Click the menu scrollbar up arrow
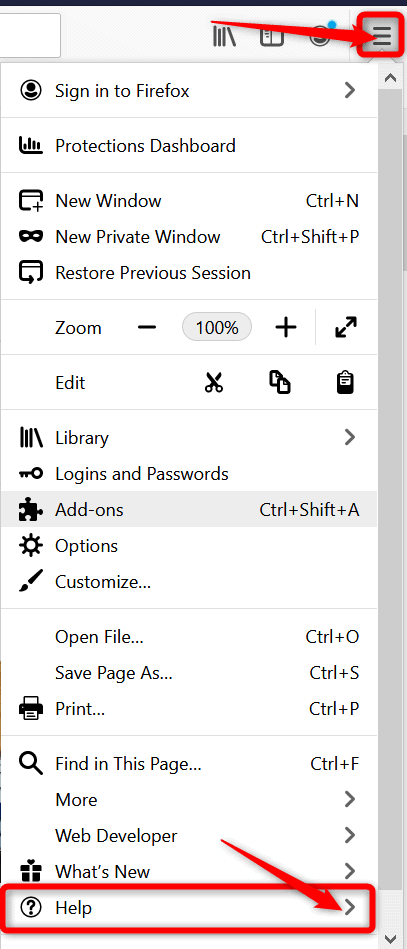The image size is (407, 949). tap(391, 77)
